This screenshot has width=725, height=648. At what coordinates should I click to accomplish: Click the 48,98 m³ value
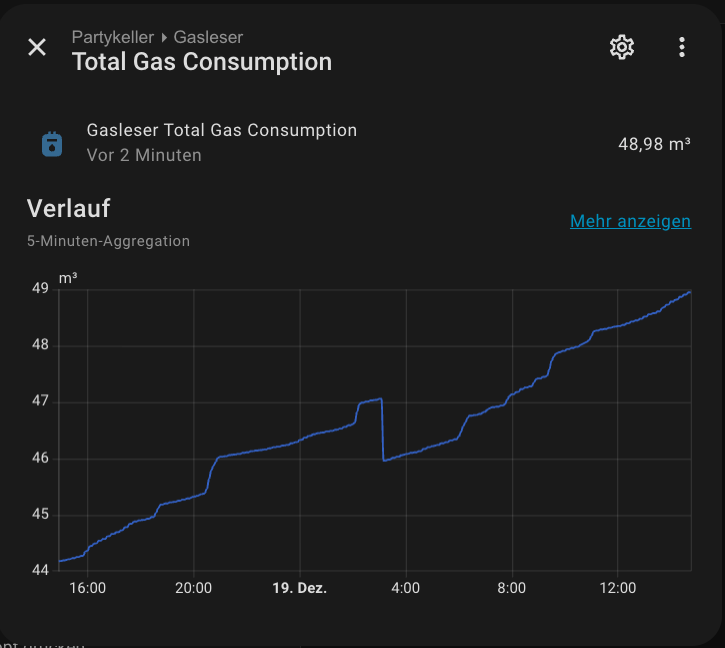point(654,144)
